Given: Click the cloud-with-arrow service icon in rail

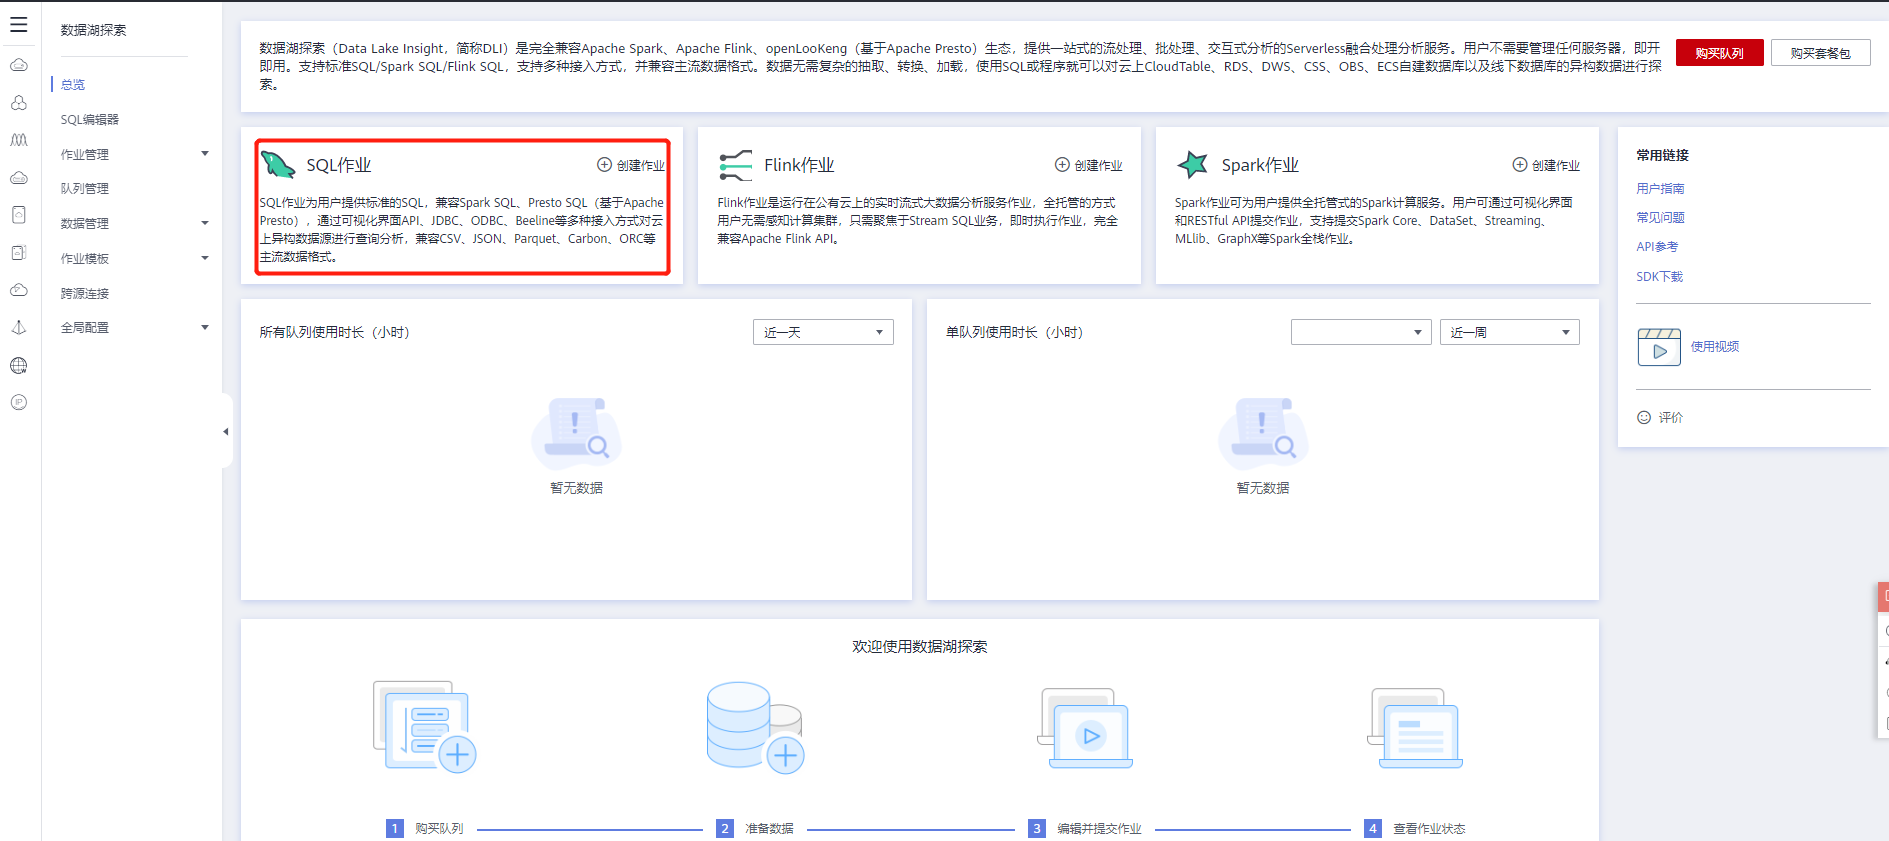Looking at the screenshot, I should tap(19, 290).
